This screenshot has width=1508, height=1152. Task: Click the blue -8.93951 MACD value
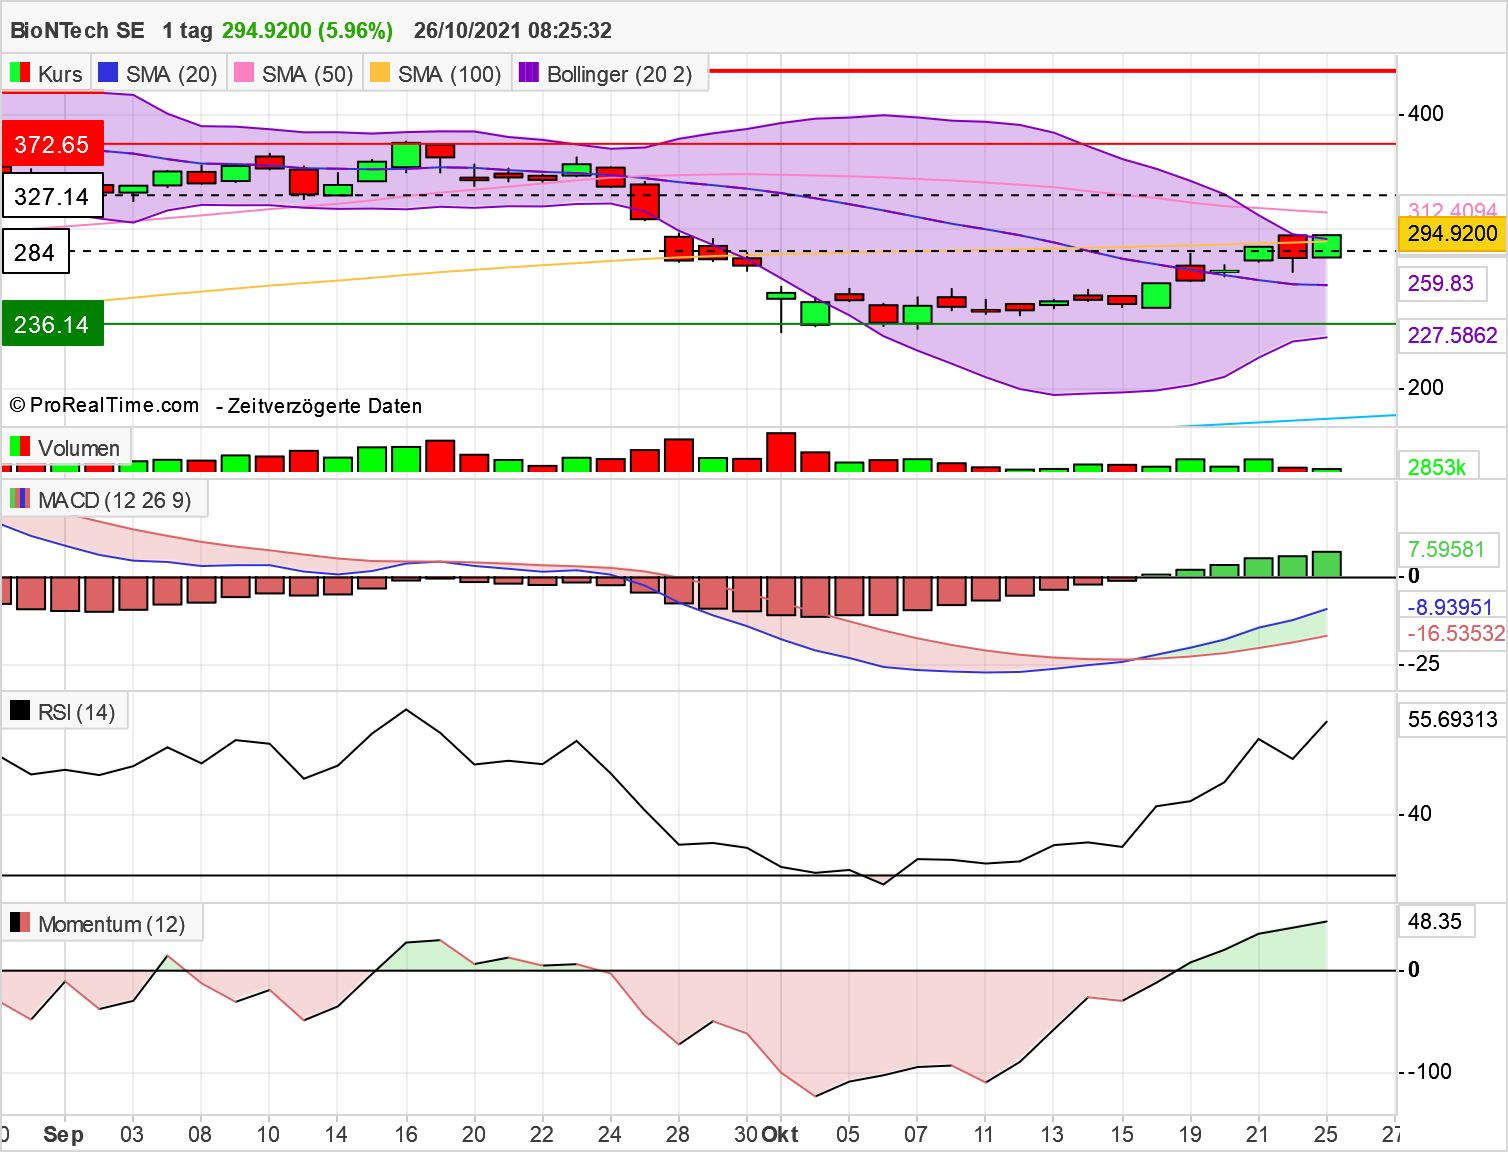1450,607
